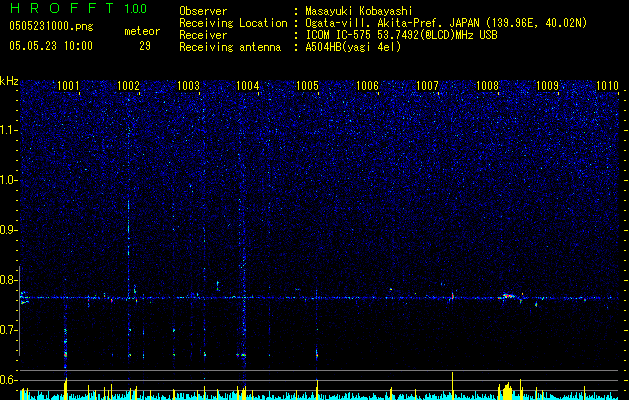Click the A504HB(yagi 4el) antenna text

(x=353, y=47)
